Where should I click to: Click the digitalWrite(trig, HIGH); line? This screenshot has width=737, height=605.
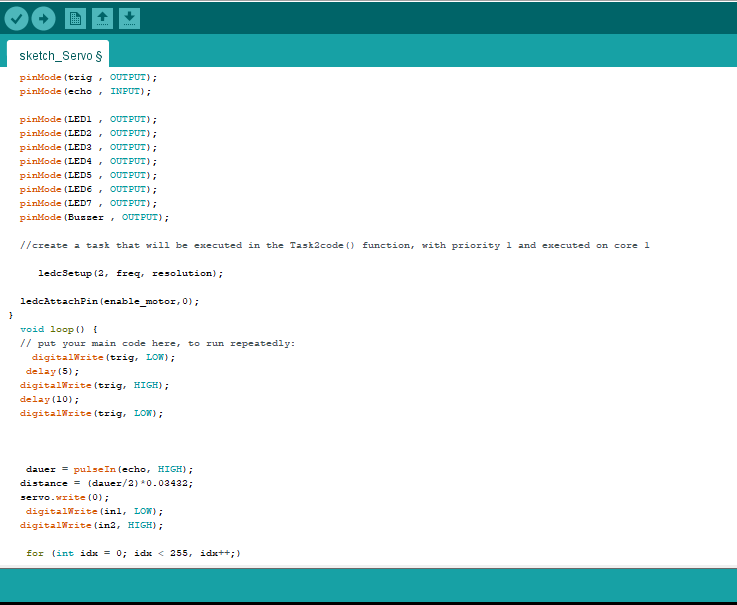tap(94, 385)
